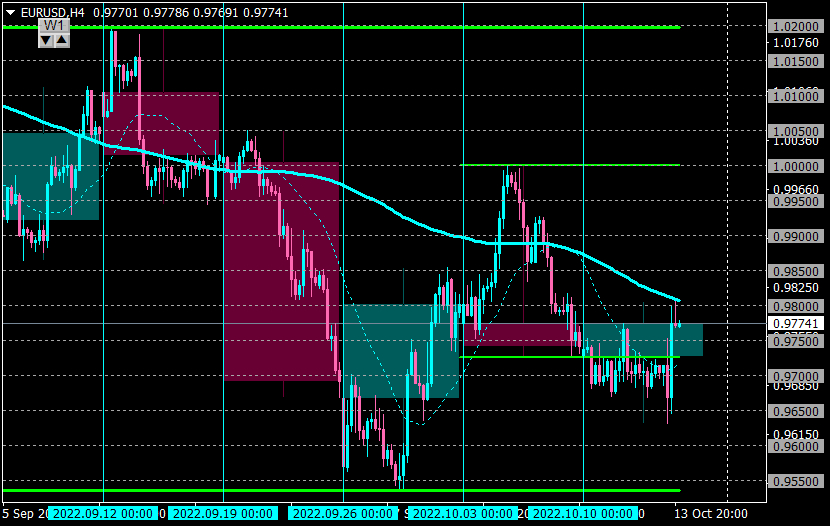Screen dimensions: 830x526
Task: Click the 13 Oct 20:00 time label
Action: 710,513
